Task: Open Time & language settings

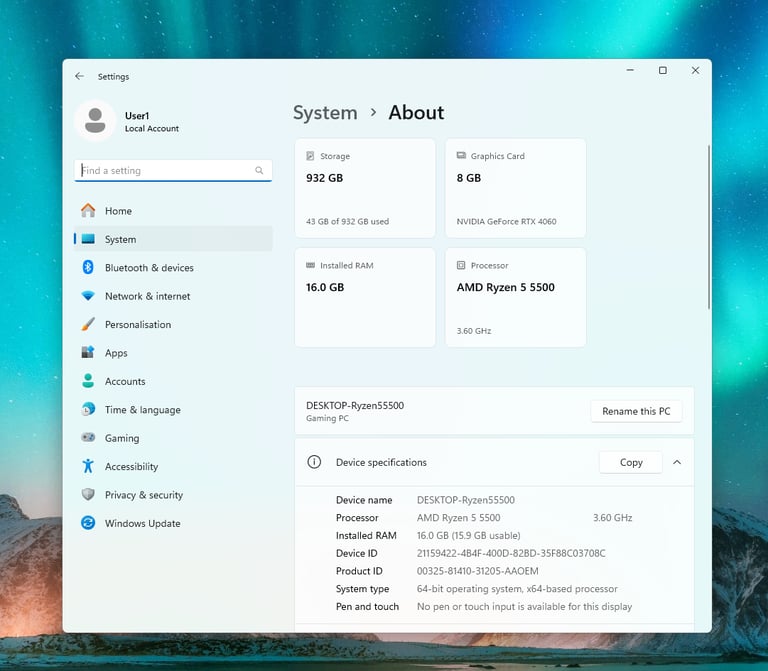Action: coord(173,409)
